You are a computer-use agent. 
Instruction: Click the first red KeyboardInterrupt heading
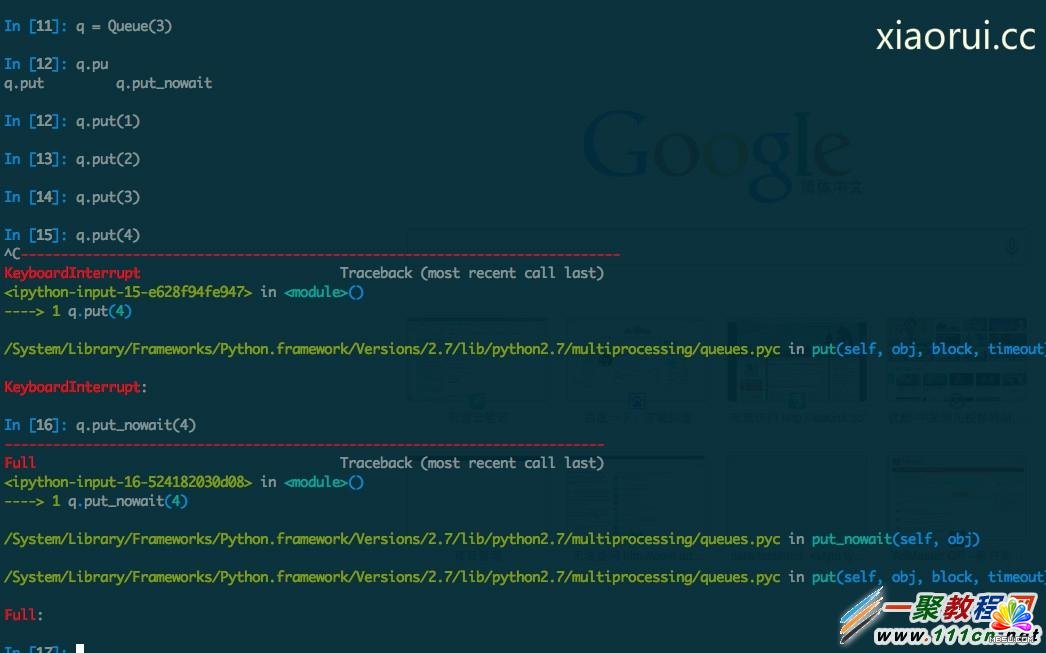[72, 273]
